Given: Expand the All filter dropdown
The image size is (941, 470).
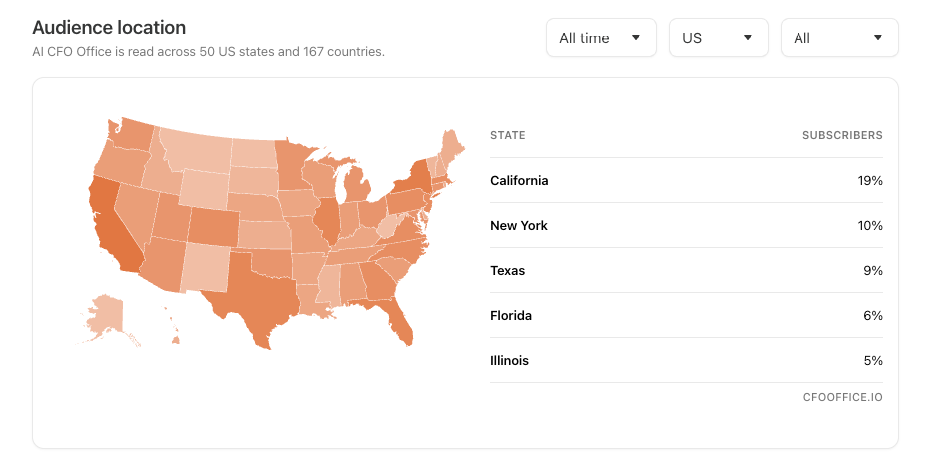Looking at the screenshot, I should tap(840, 38).
